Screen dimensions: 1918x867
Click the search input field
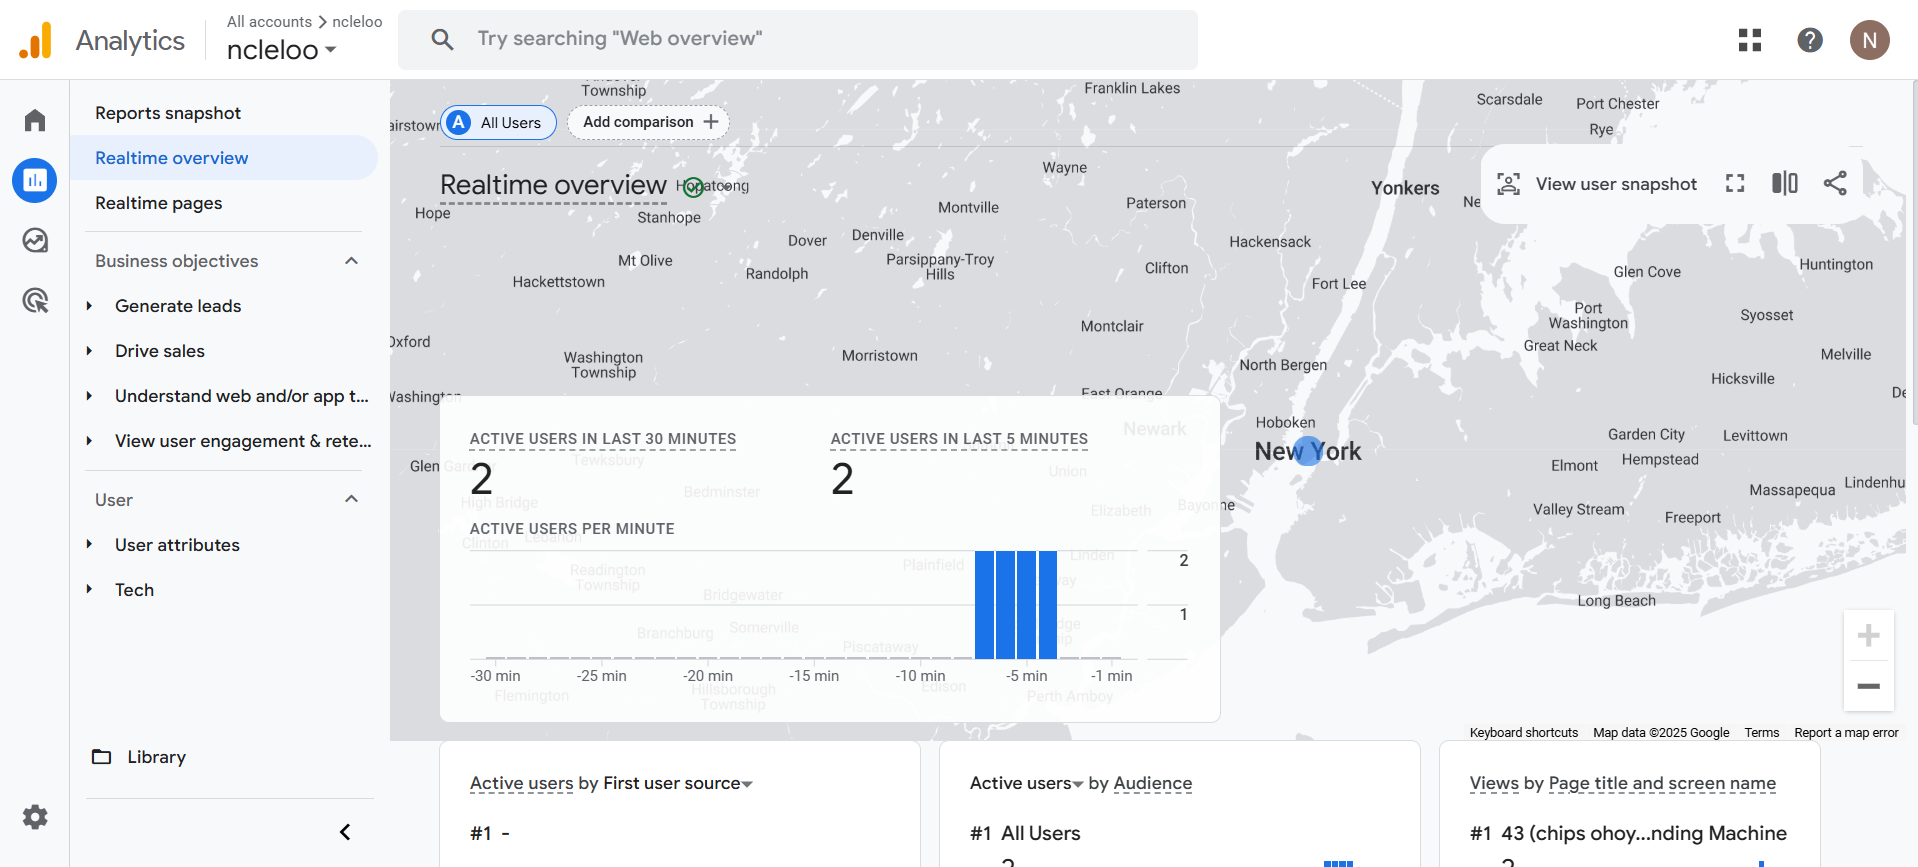coord(798,39)
